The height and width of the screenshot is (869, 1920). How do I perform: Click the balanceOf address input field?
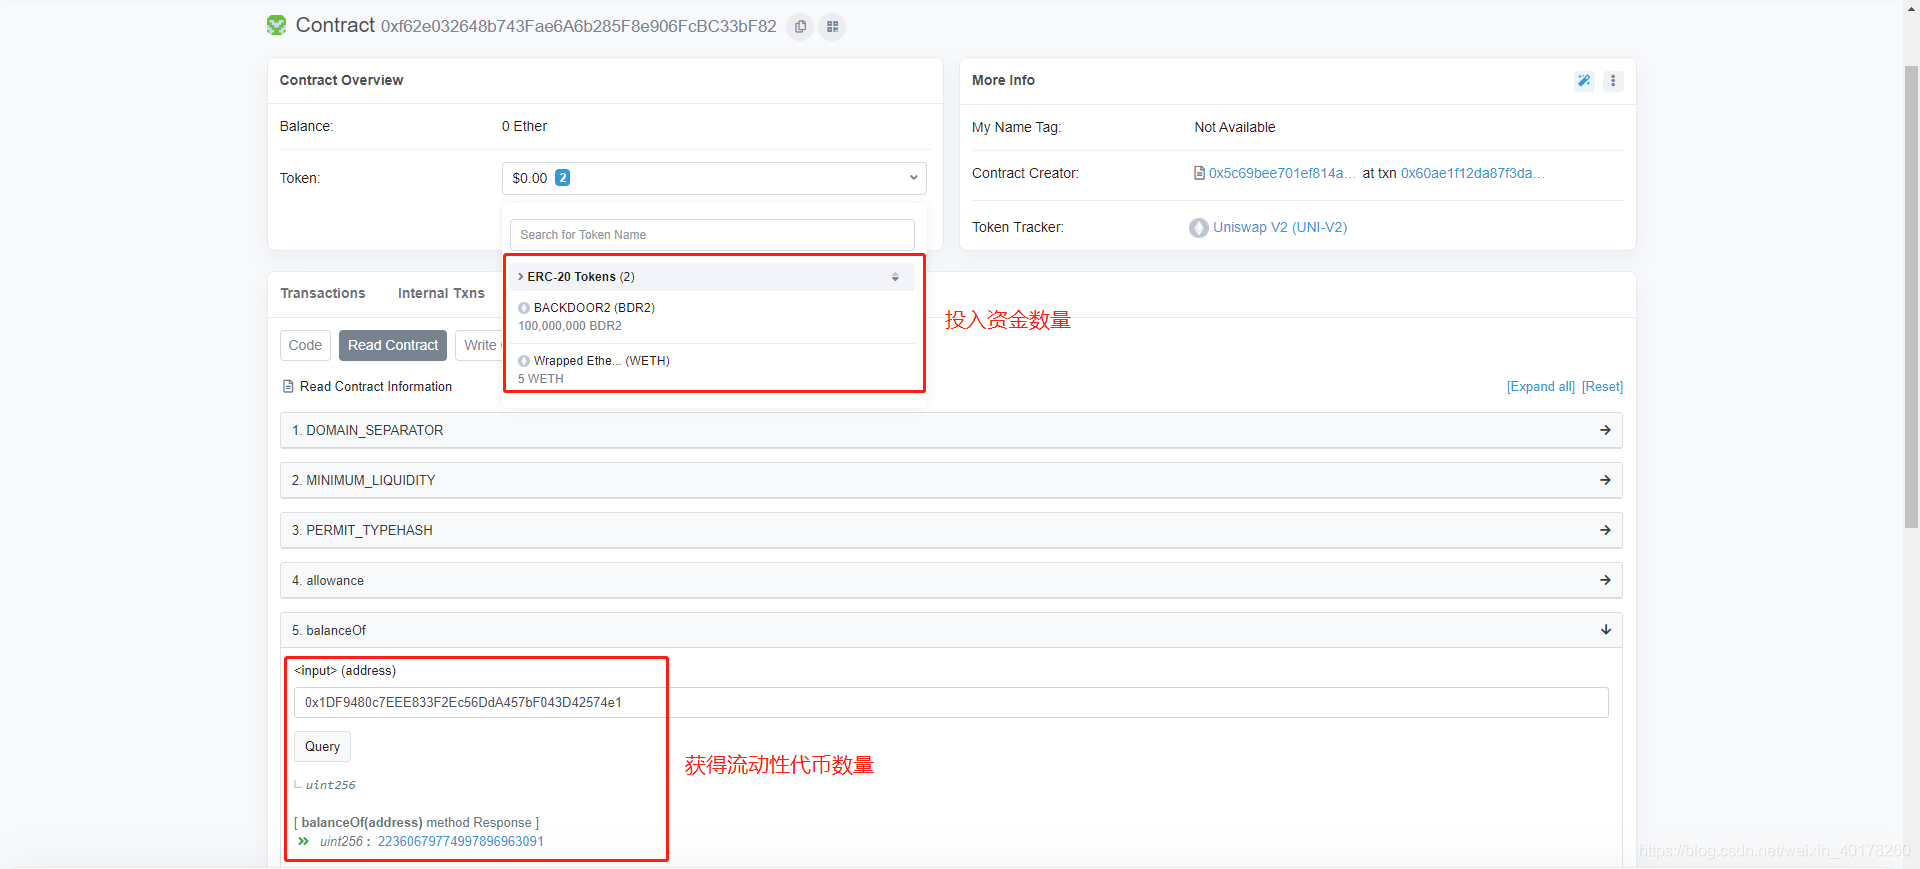coord(951,702)
